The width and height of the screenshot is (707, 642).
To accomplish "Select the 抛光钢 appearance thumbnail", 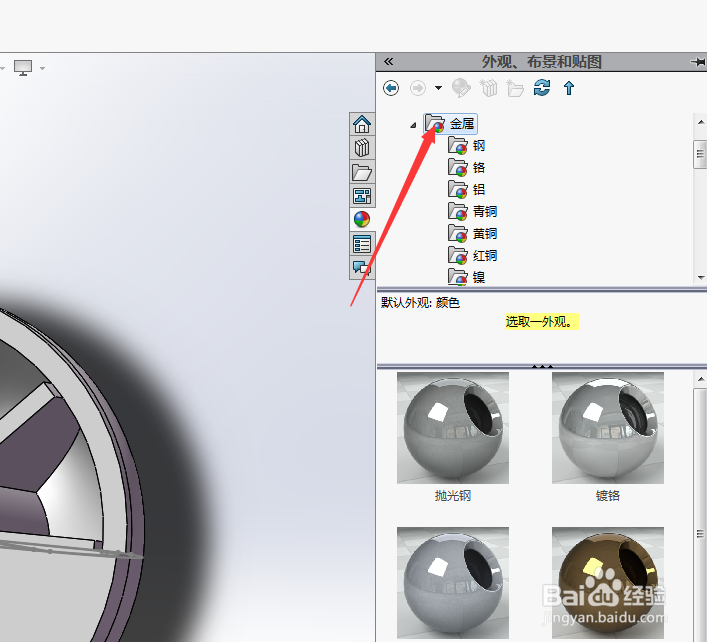I will click(453, 428).
